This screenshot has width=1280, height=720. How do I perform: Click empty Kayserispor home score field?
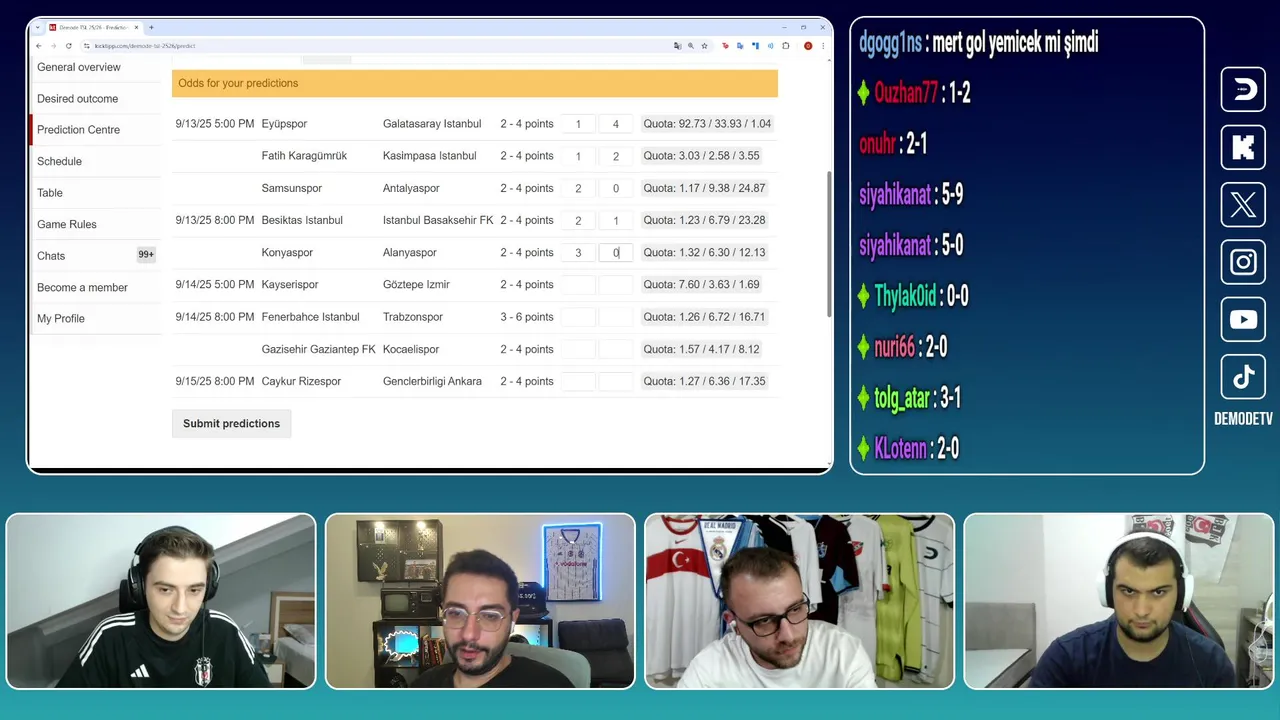[578, 285]
